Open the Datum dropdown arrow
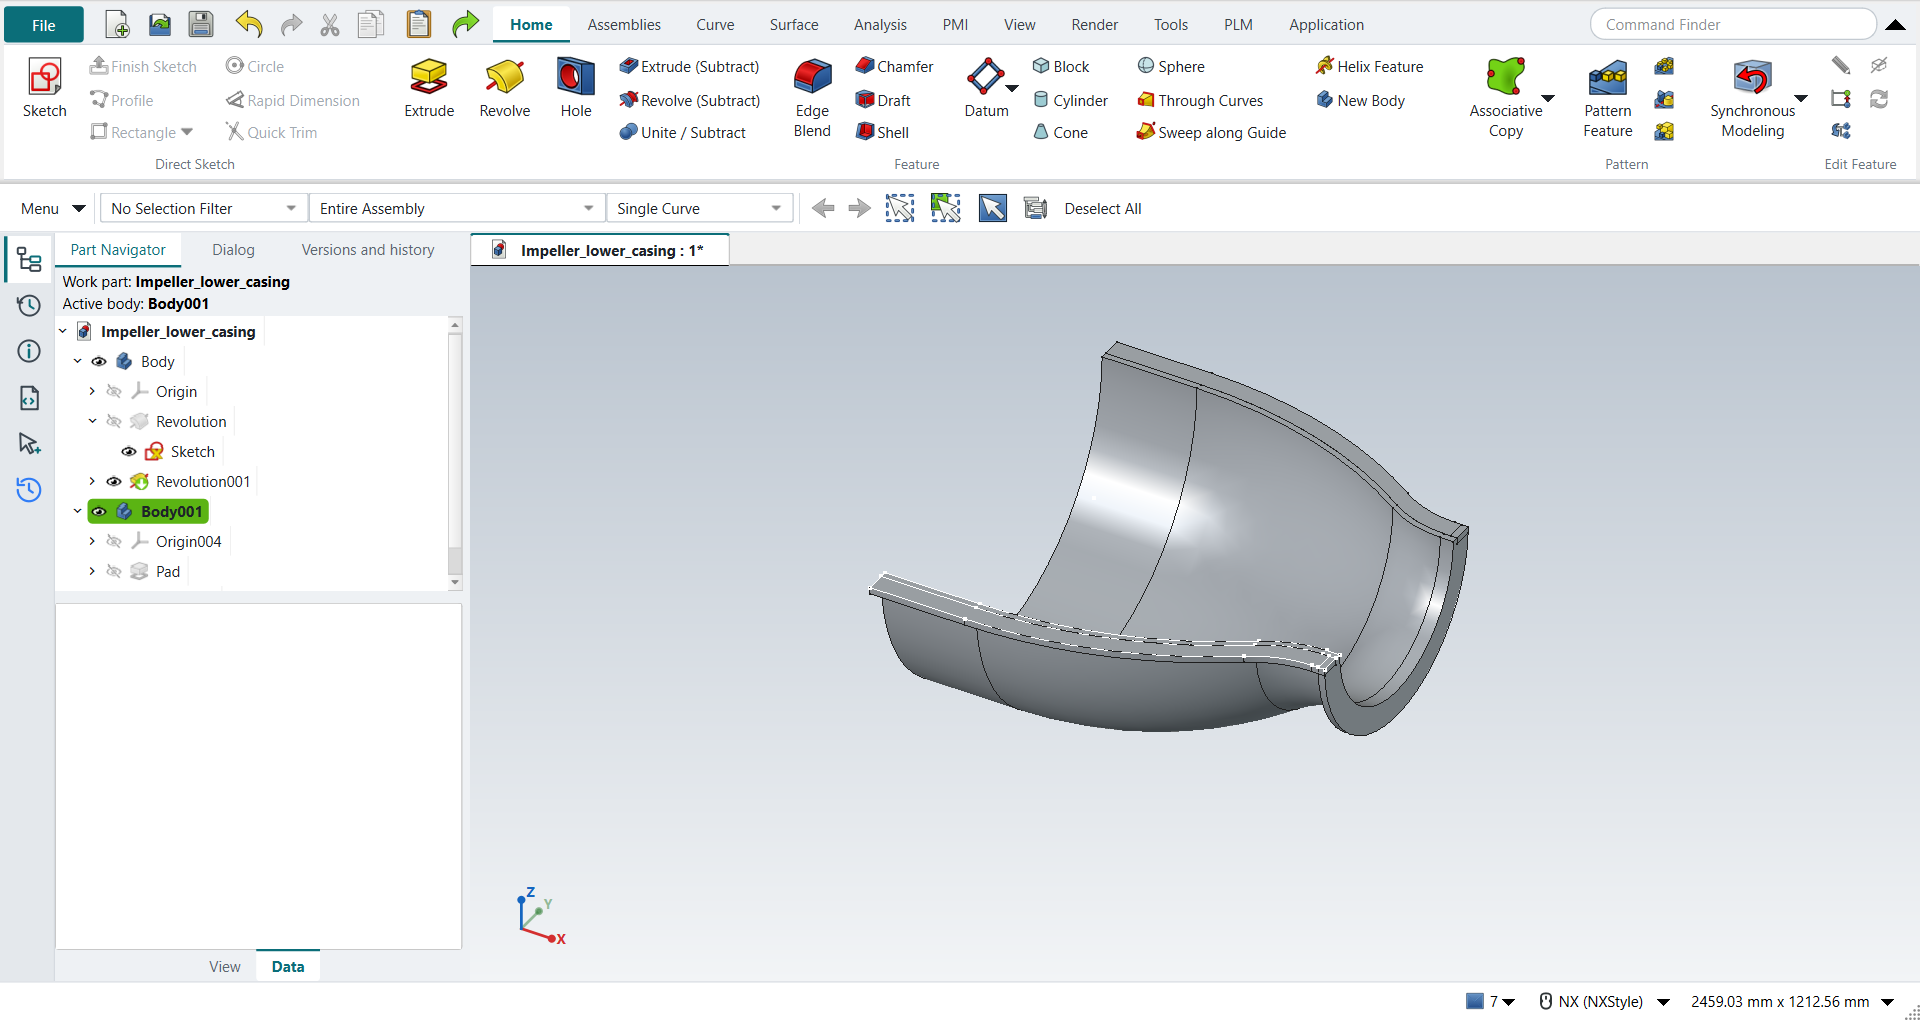Viewport: 1920px width, 1020px height. [1012, 89]
